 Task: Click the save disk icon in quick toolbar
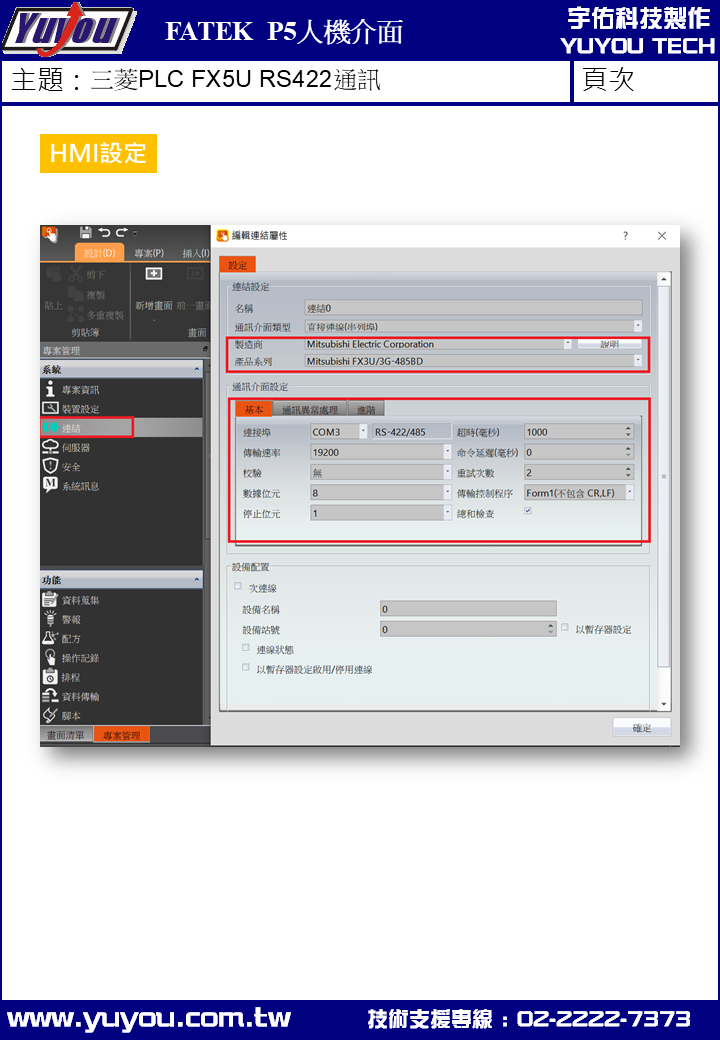pos(86,233)
